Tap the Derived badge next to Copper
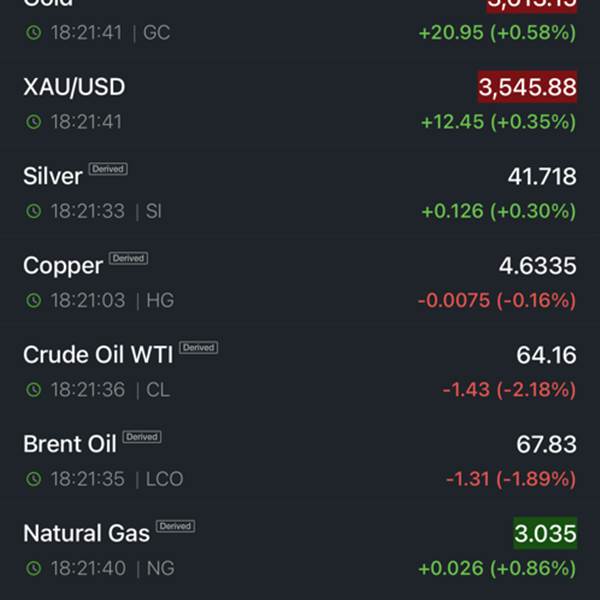Image resolution: width=600 pixels, height=600 pixels. [x=129, y=258]
